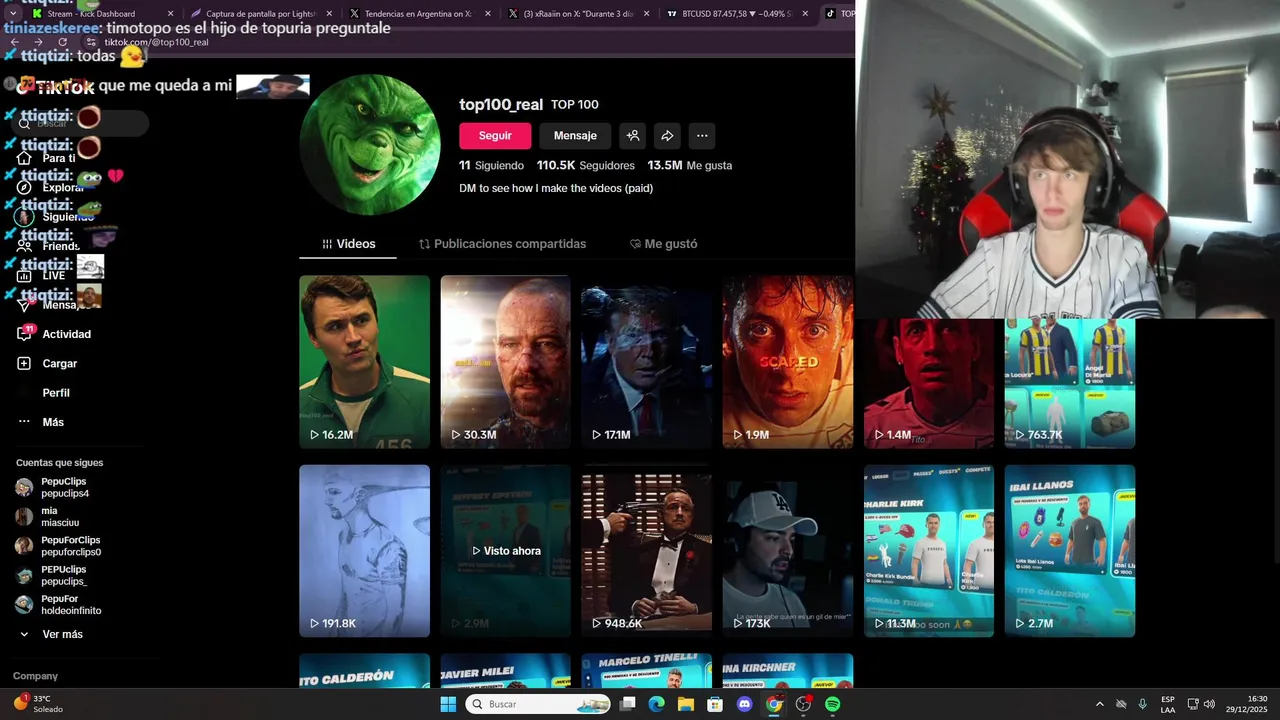Screen dimensions: 1280x720
Task: Go to Perfil in the sidebar
Action: (56, 393)
